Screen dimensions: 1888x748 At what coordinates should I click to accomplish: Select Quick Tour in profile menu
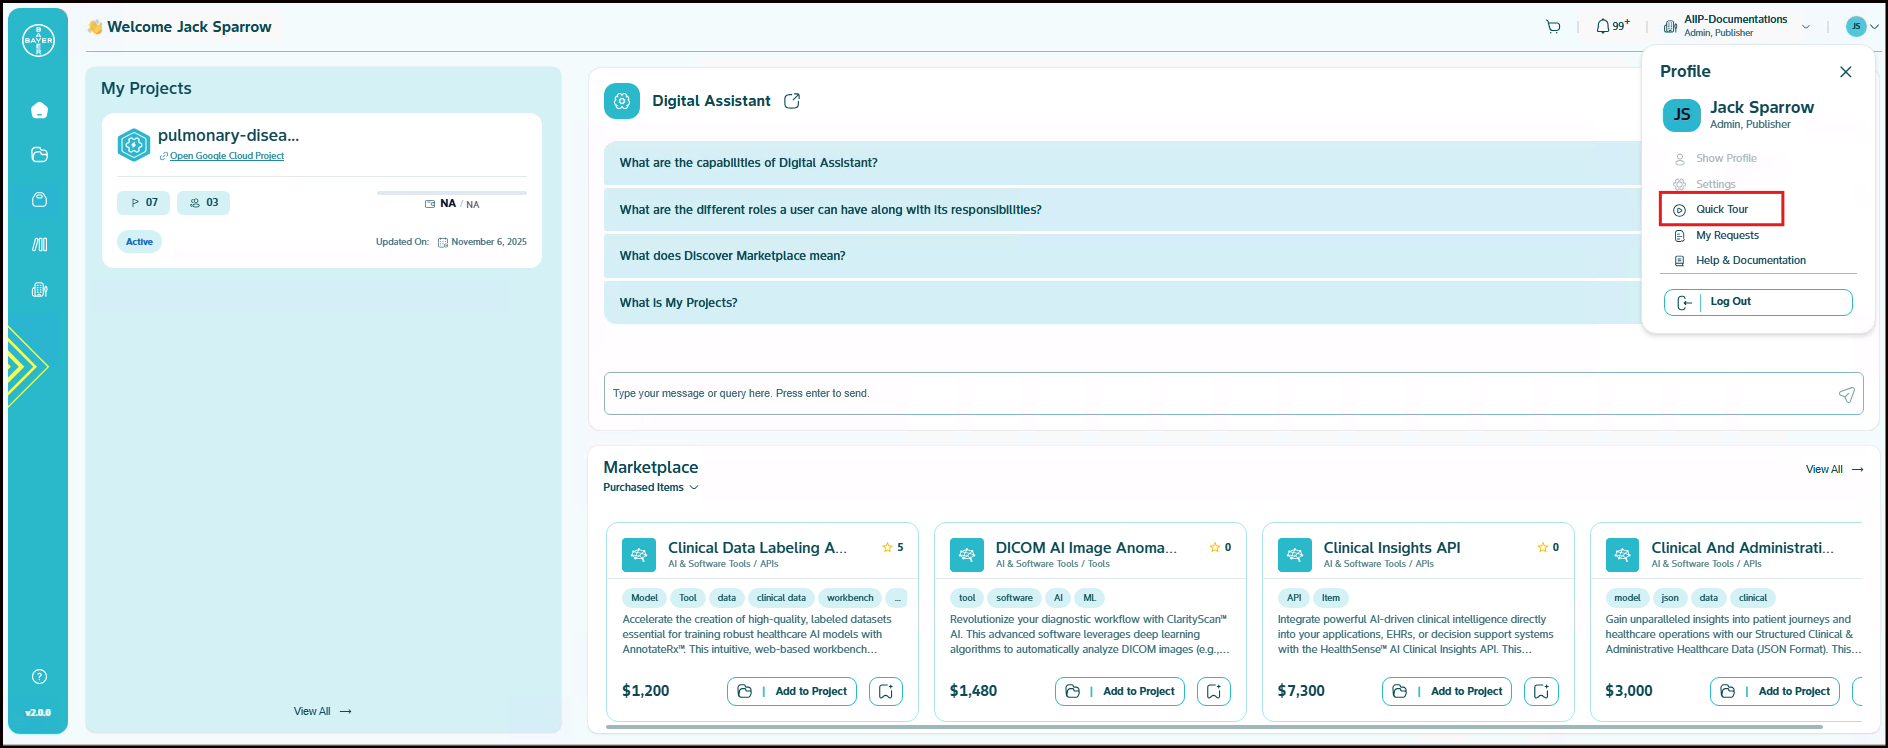click(x=1722, y=210)
